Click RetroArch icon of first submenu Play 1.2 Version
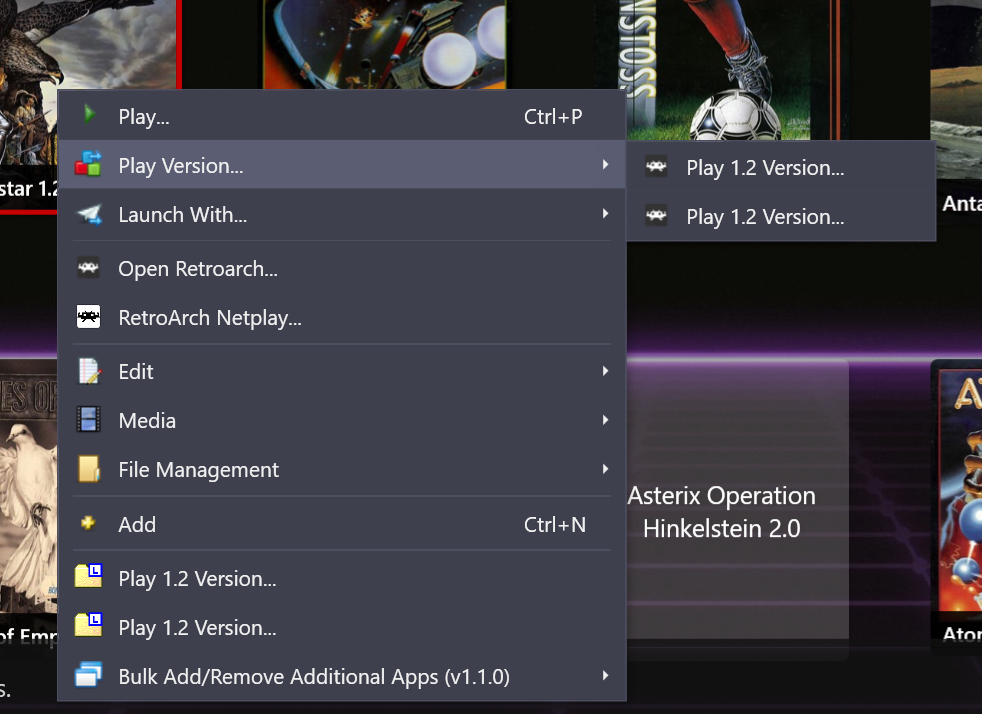982x714 pixels. pos(656,167)
